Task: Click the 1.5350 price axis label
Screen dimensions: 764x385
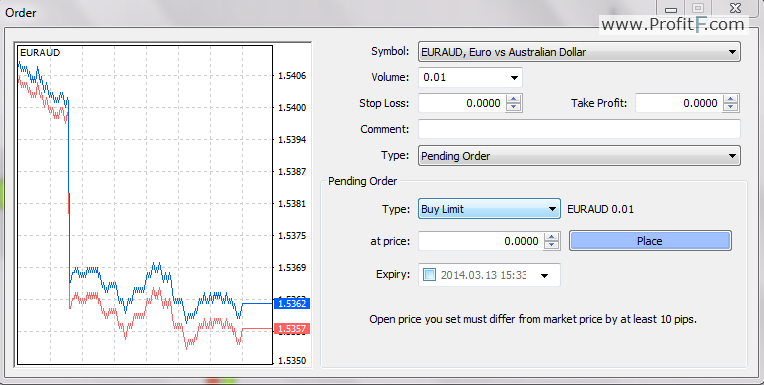Action: pos(292,361)
